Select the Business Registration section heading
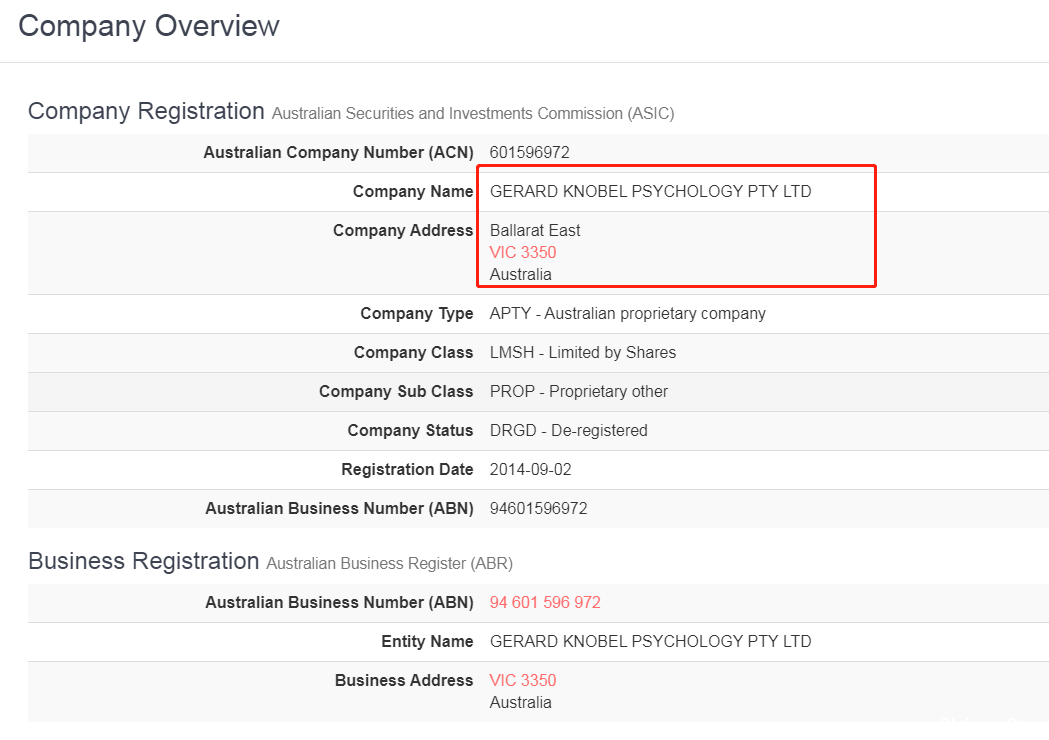The width and height of the screenshot is (1049, 740). [x=143, y=561]
